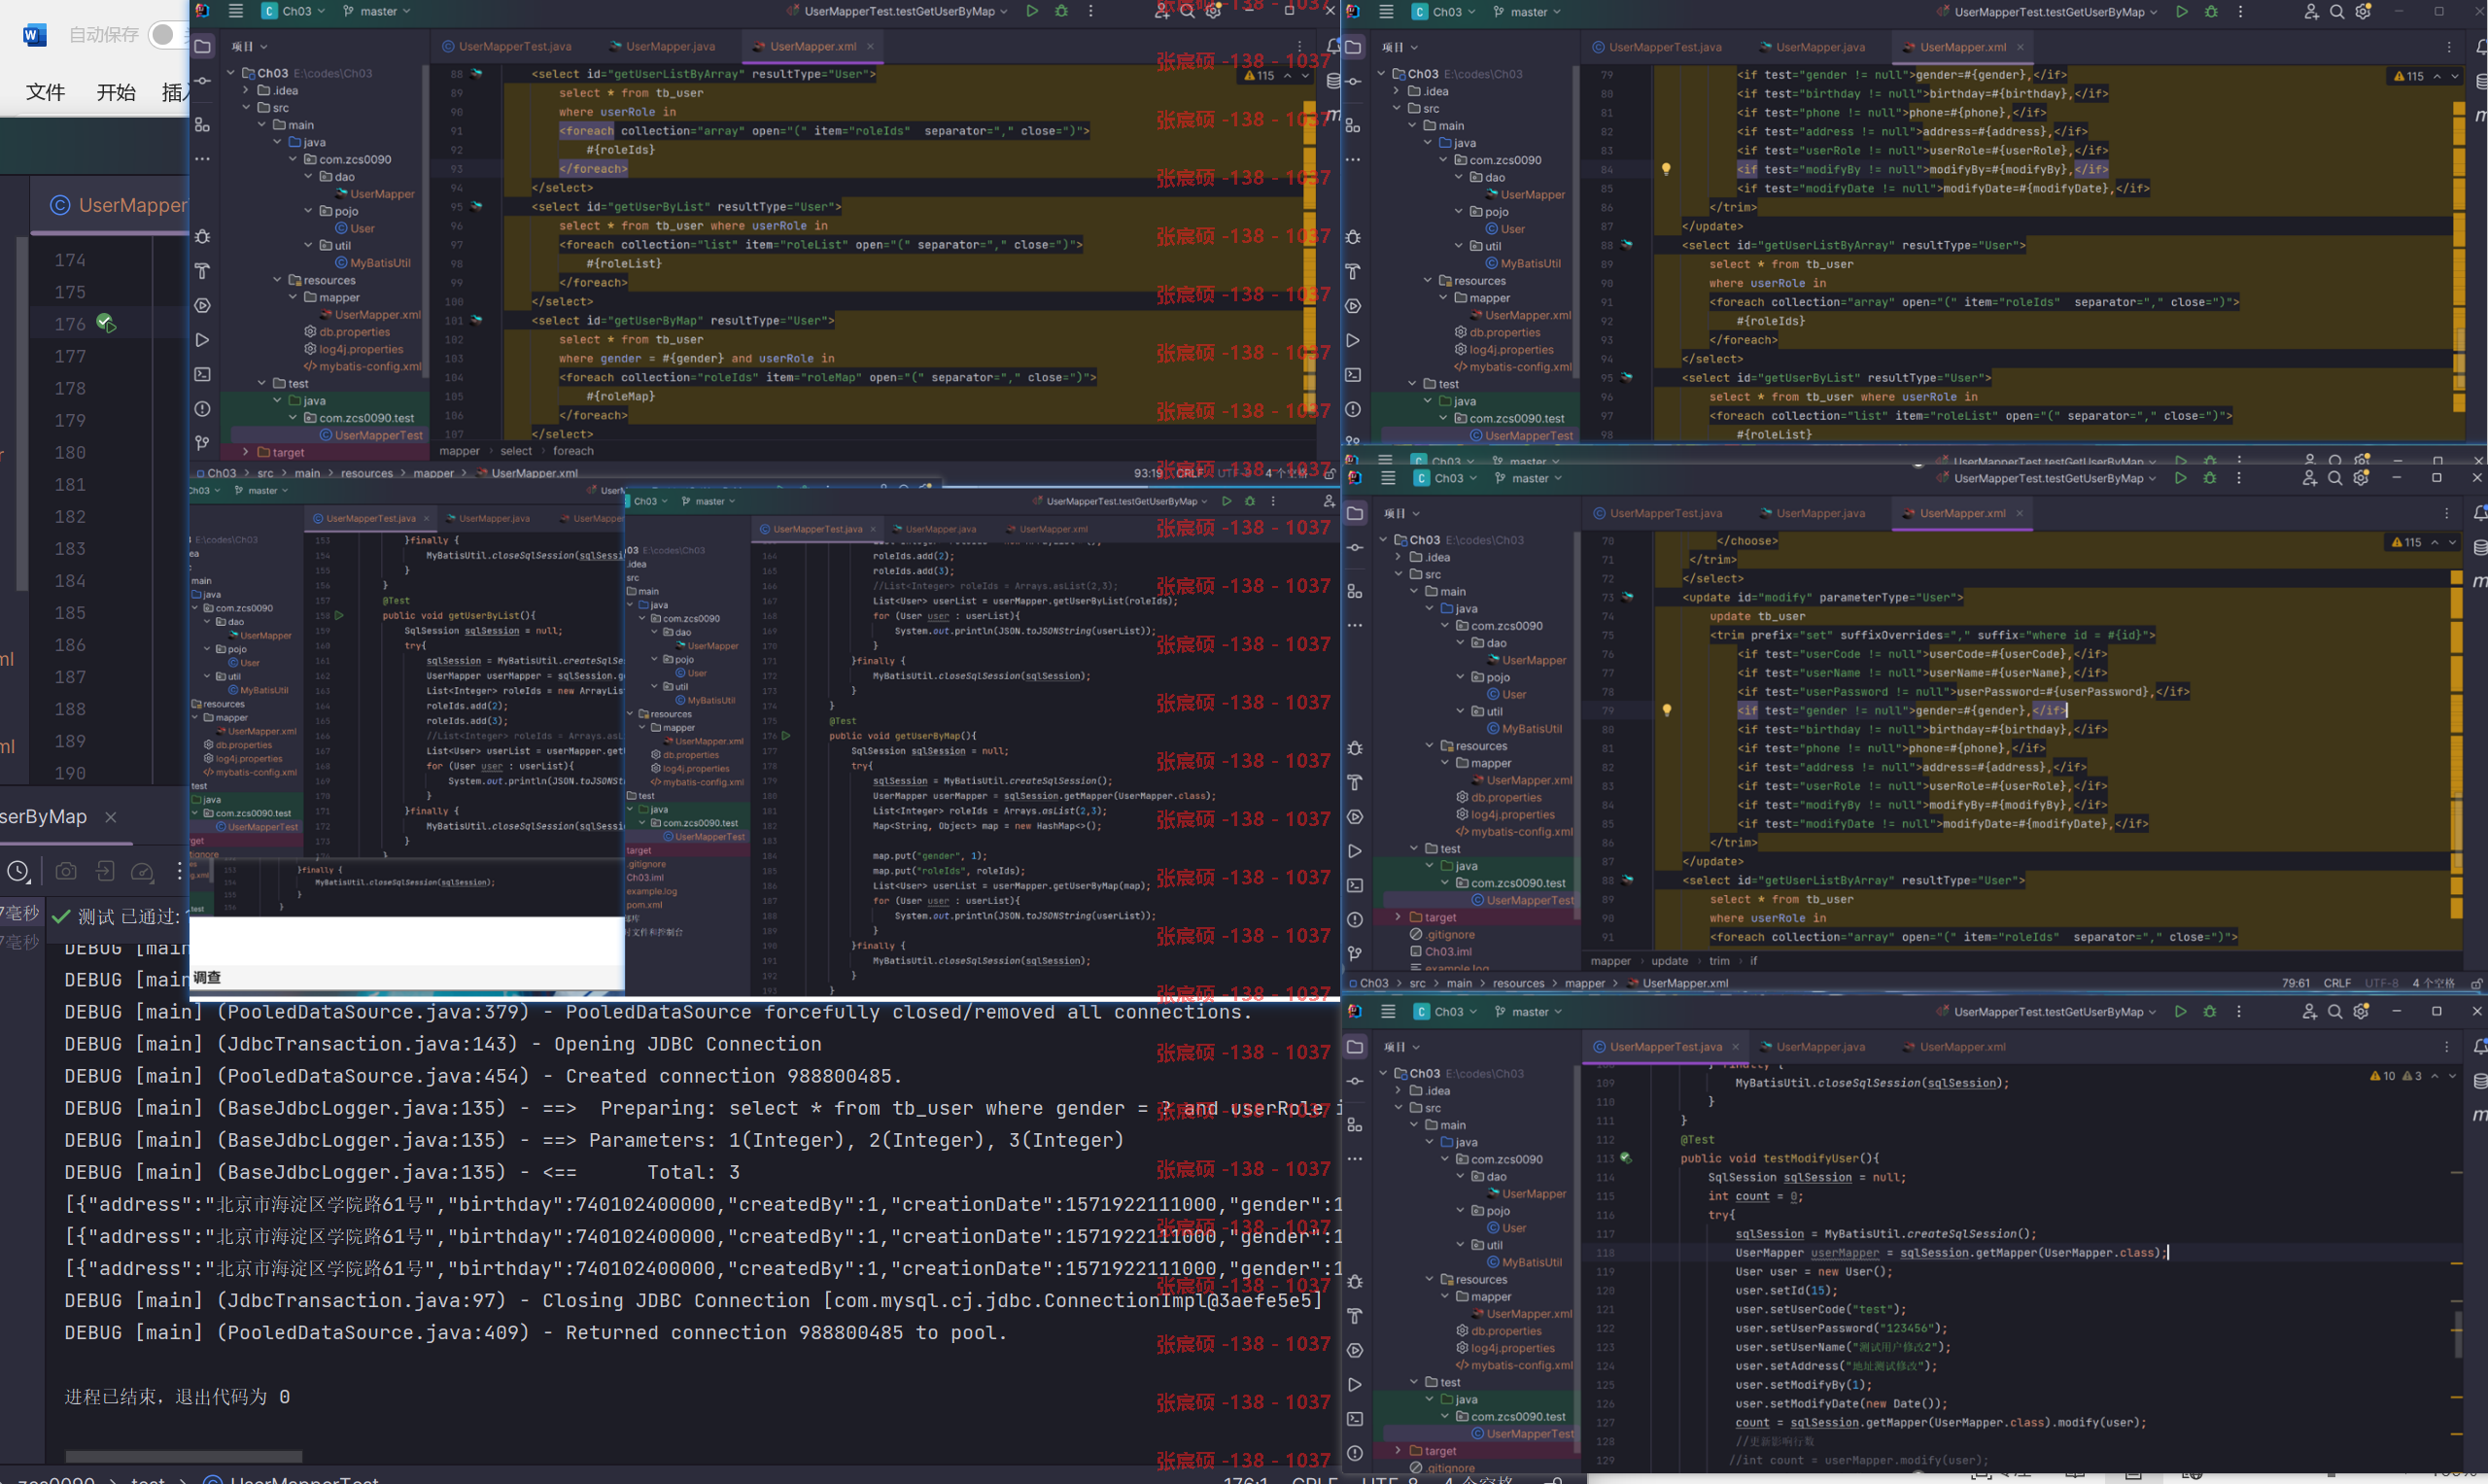This screenshot has width=2488, height=1484.
Task: Click trim breadcrumb in editor footer
Action: click(1719, 961)
